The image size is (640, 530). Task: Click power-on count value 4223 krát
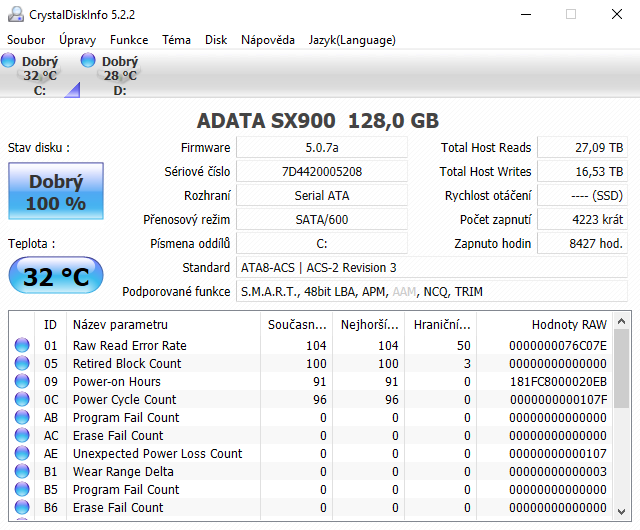pos(582,220)
